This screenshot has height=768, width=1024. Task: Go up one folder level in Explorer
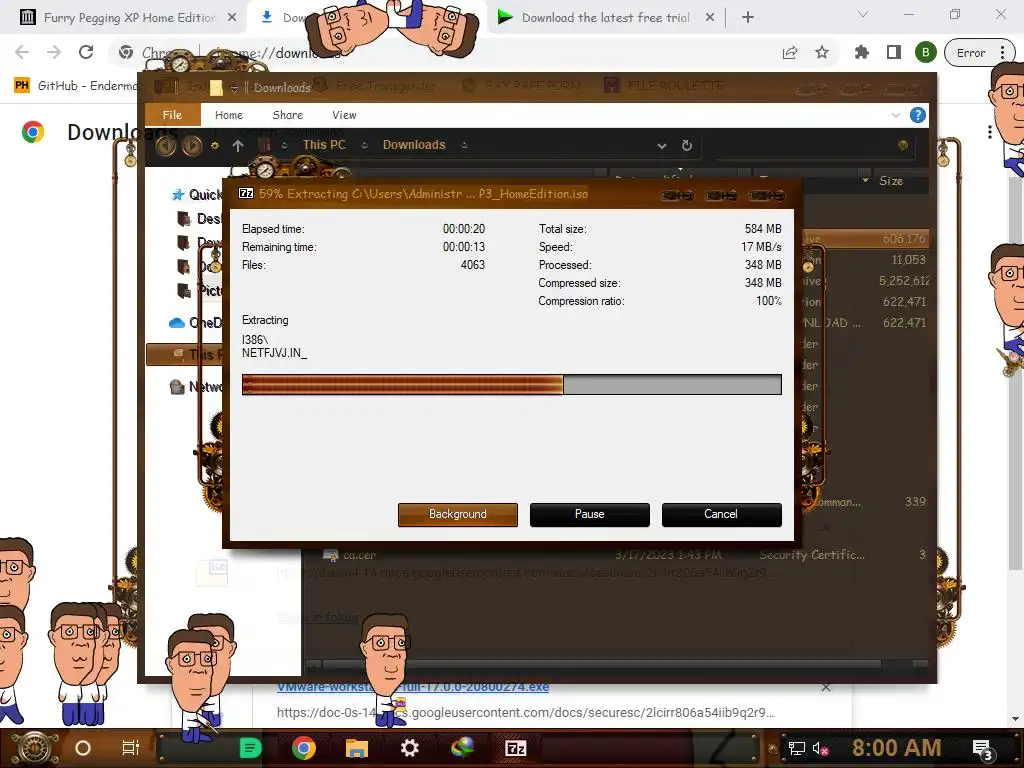[238, 146]
